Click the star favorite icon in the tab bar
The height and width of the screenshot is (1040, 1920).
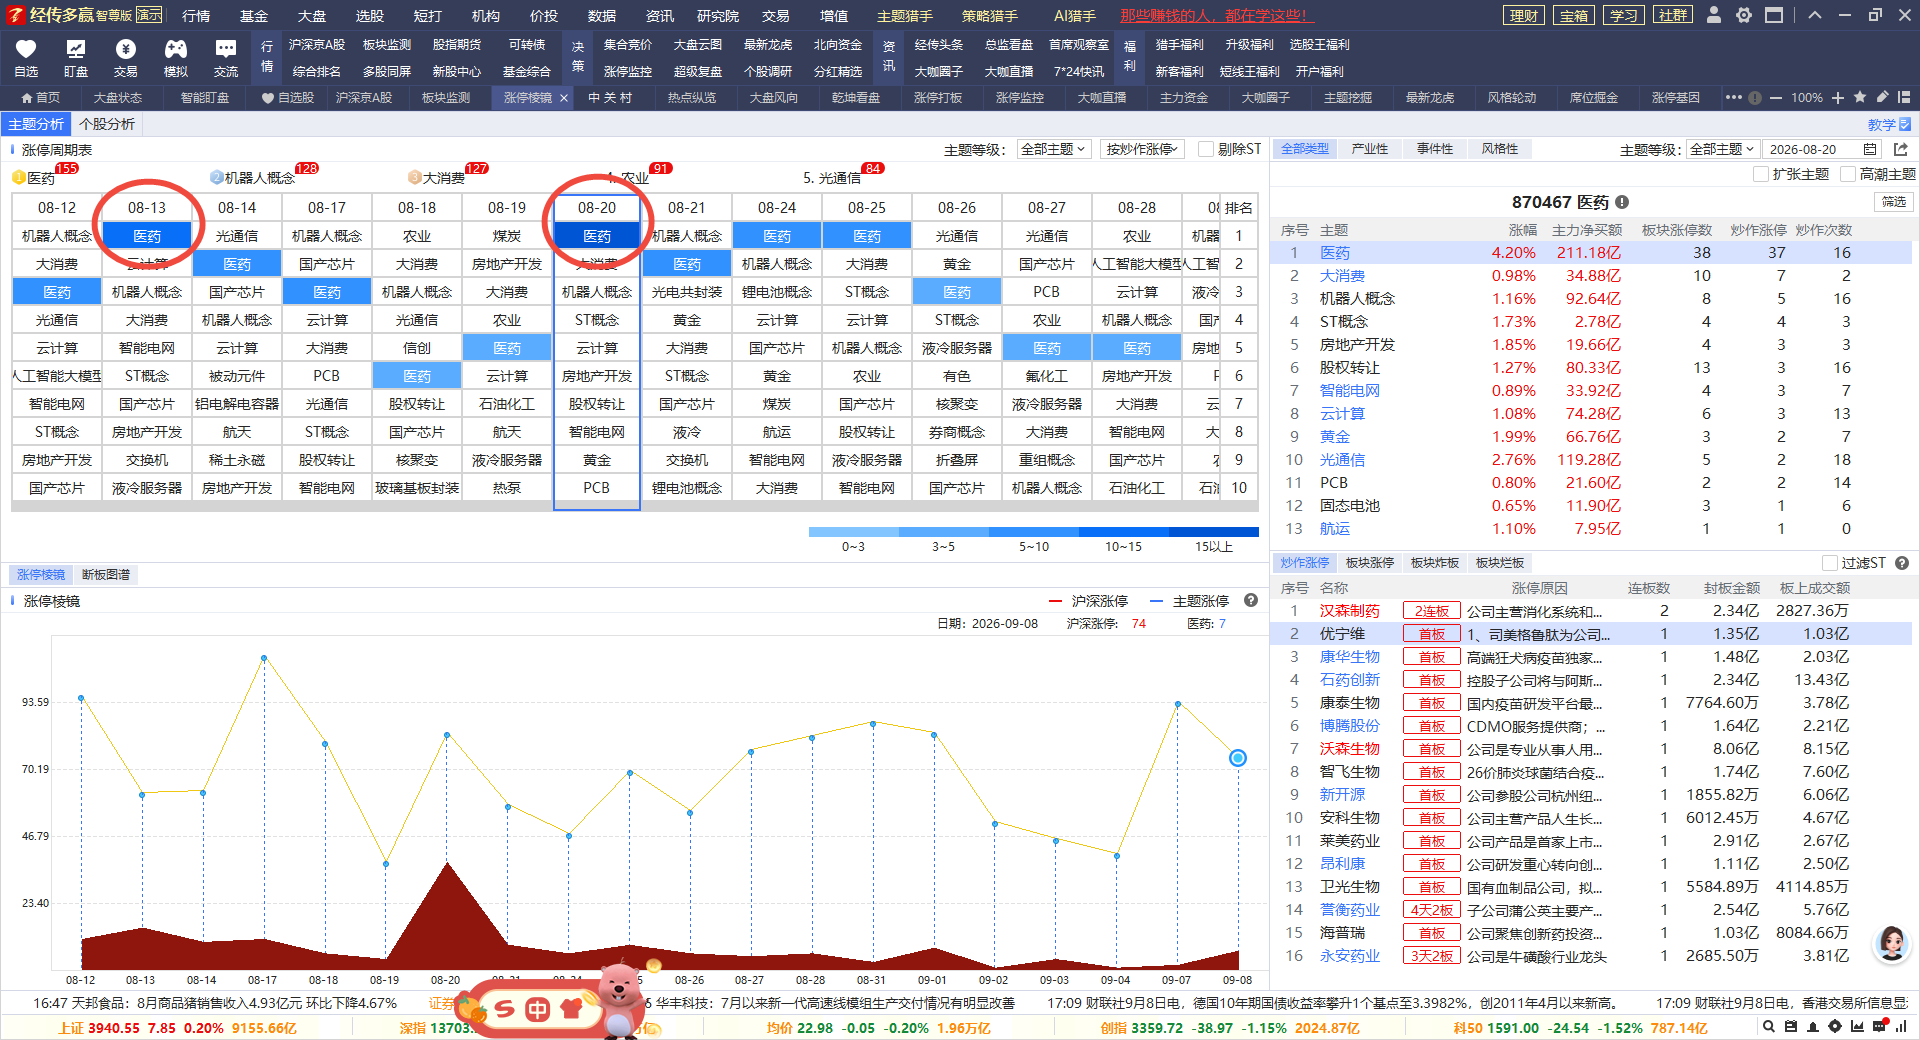[1860, 97]
